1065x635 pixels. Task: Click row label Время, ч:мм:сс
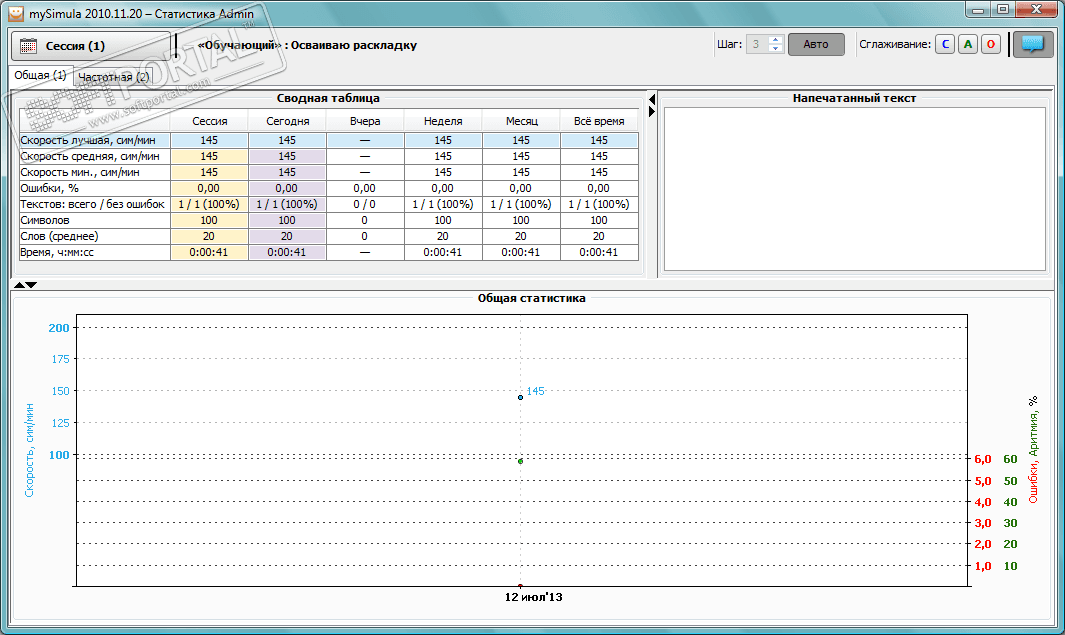pyautogui.click(x=94, y=252)
